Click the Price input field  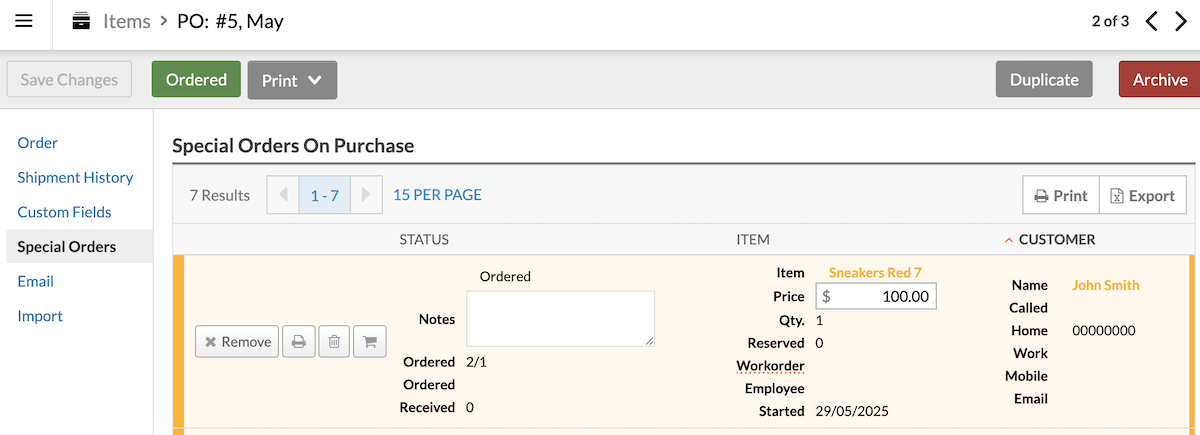point(877,297)
